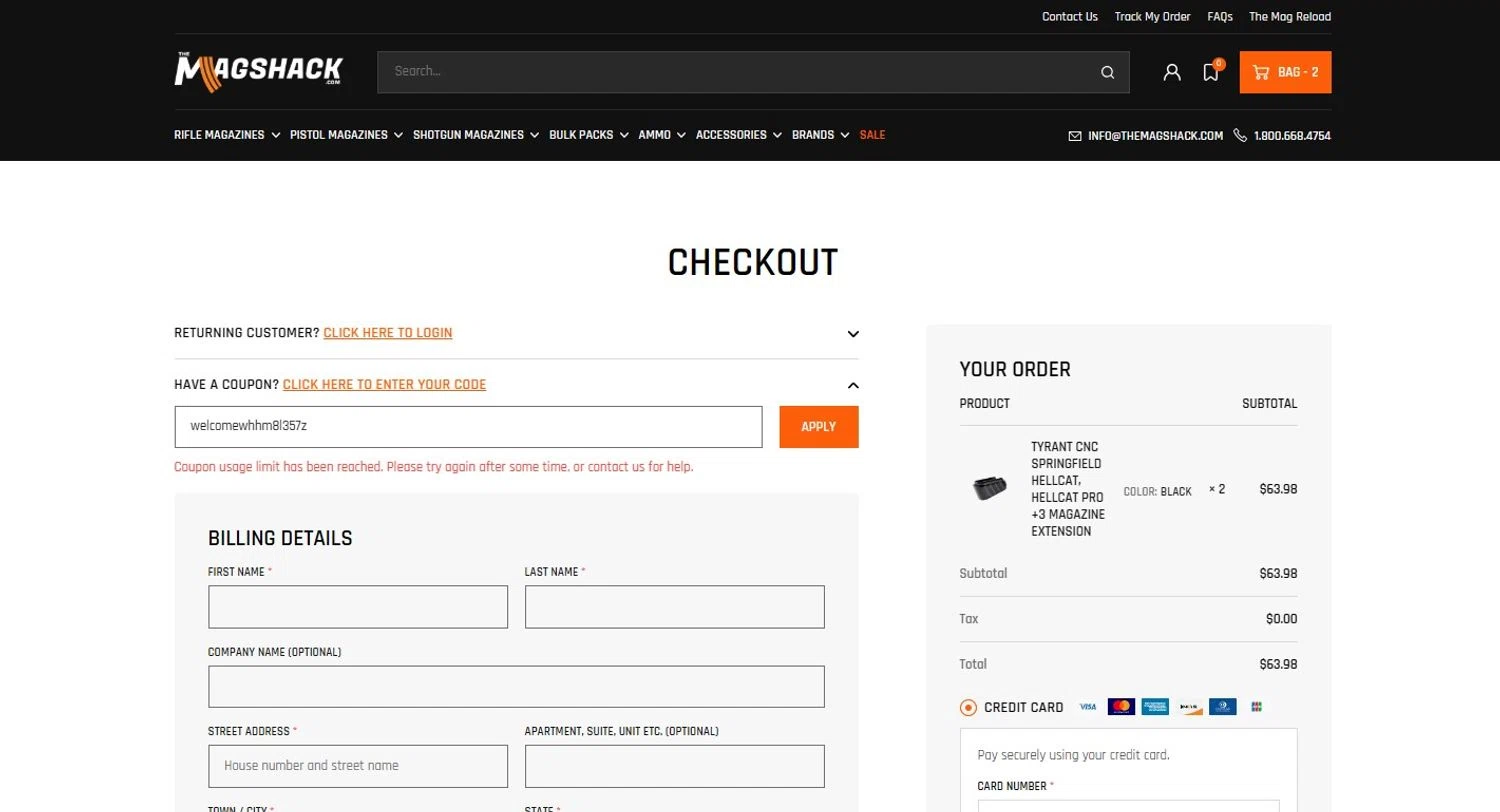
Task: Collapse the Have a Coupon section chevron
Action: (x=853, y=385)
